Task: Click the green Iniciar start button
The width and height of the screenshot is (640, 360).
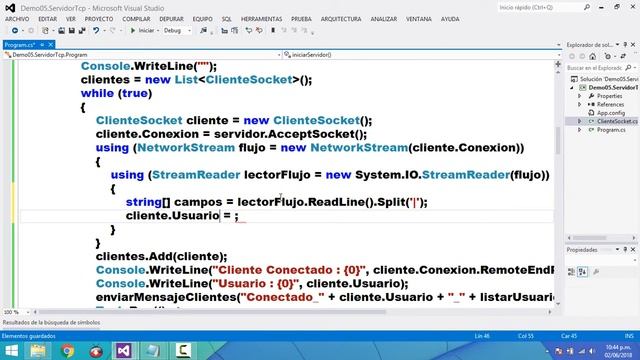Action: click(142, 31)
